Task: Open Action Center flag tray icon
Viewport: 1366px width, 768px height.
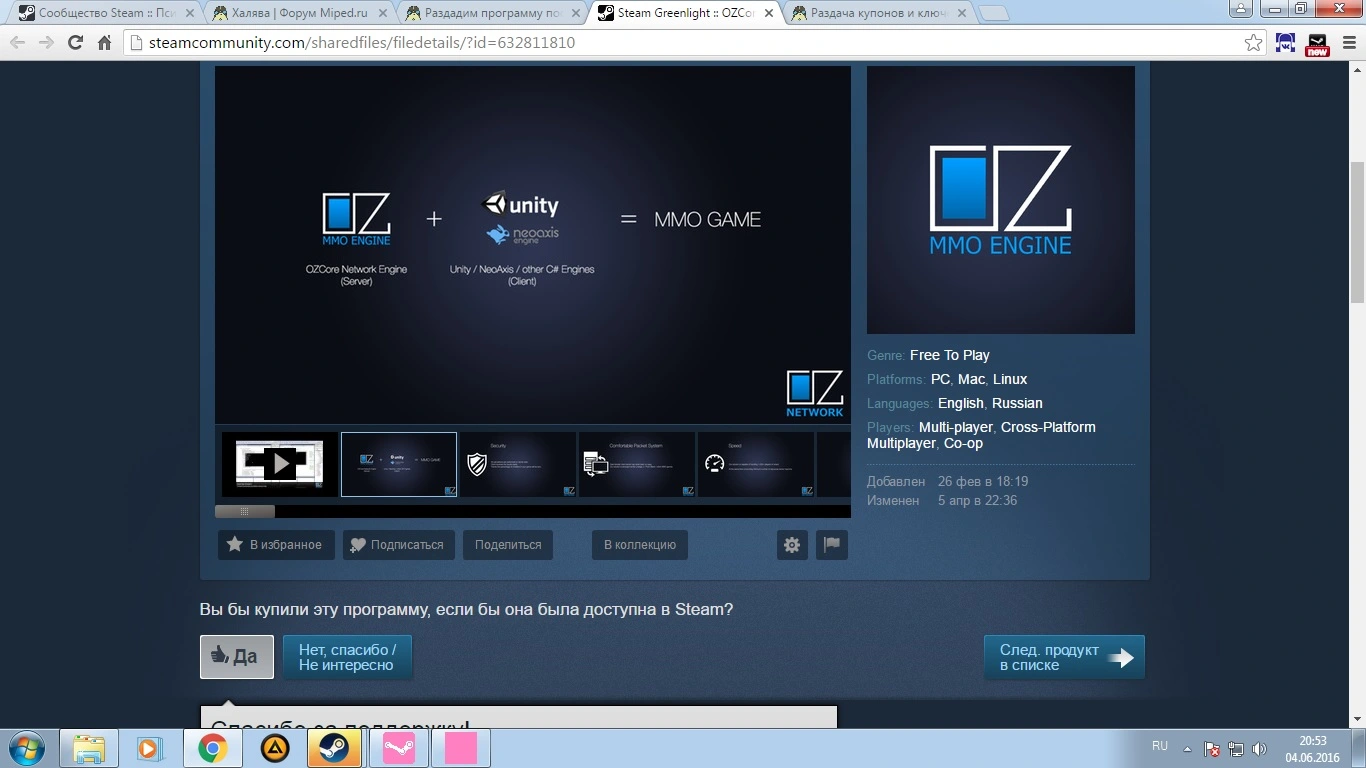Action: (x=1212, y=749)
